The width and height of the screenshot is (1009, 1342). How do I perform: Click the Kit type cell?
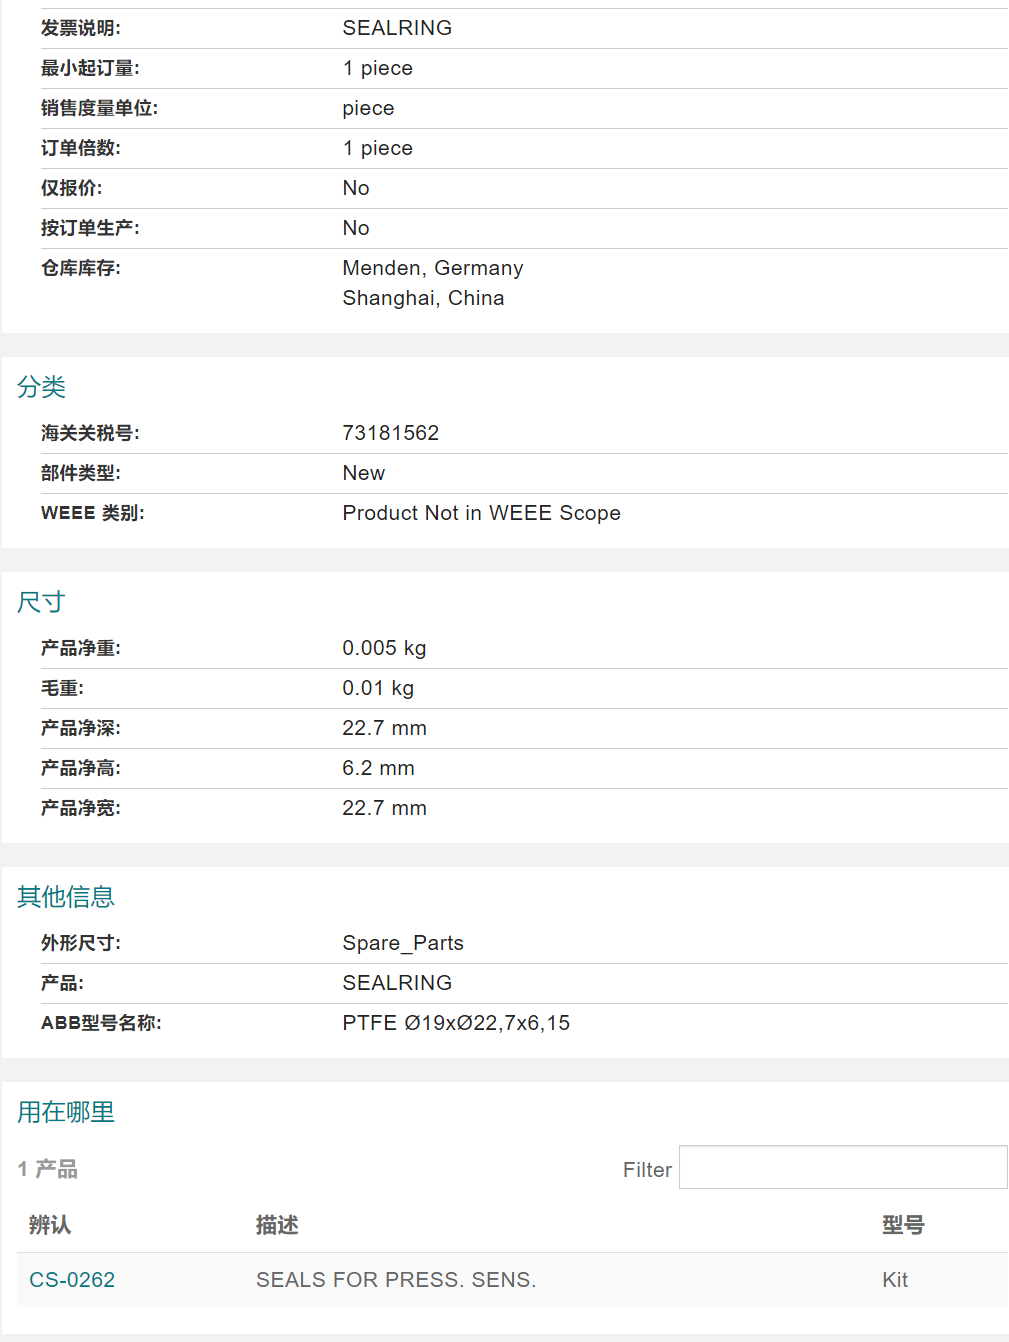pos(895,1280)
